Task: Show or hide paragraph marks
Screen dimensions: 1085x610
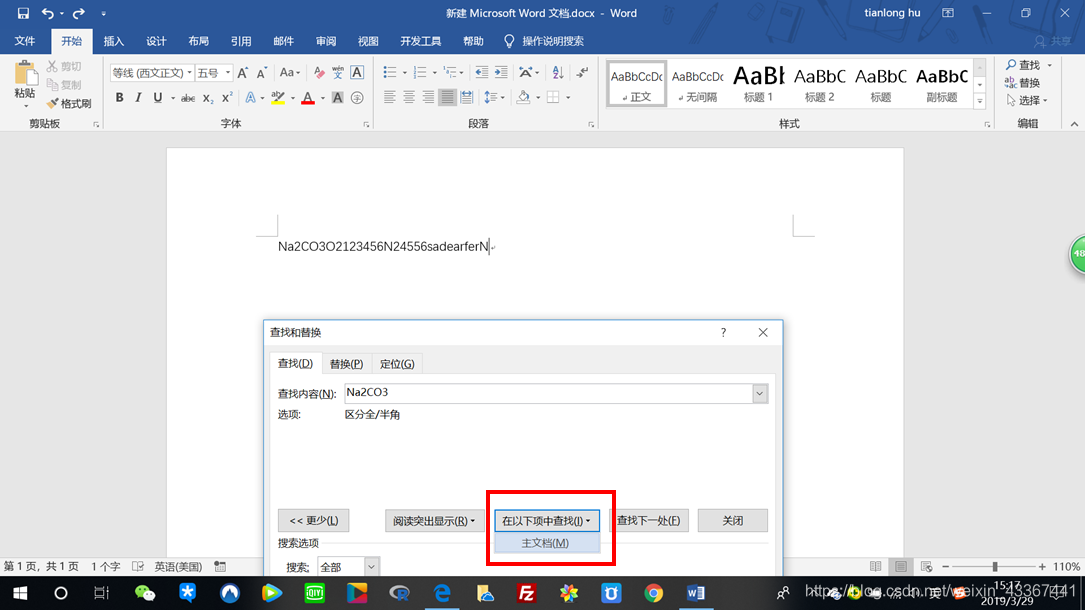Action: click(x=582, y=73)
